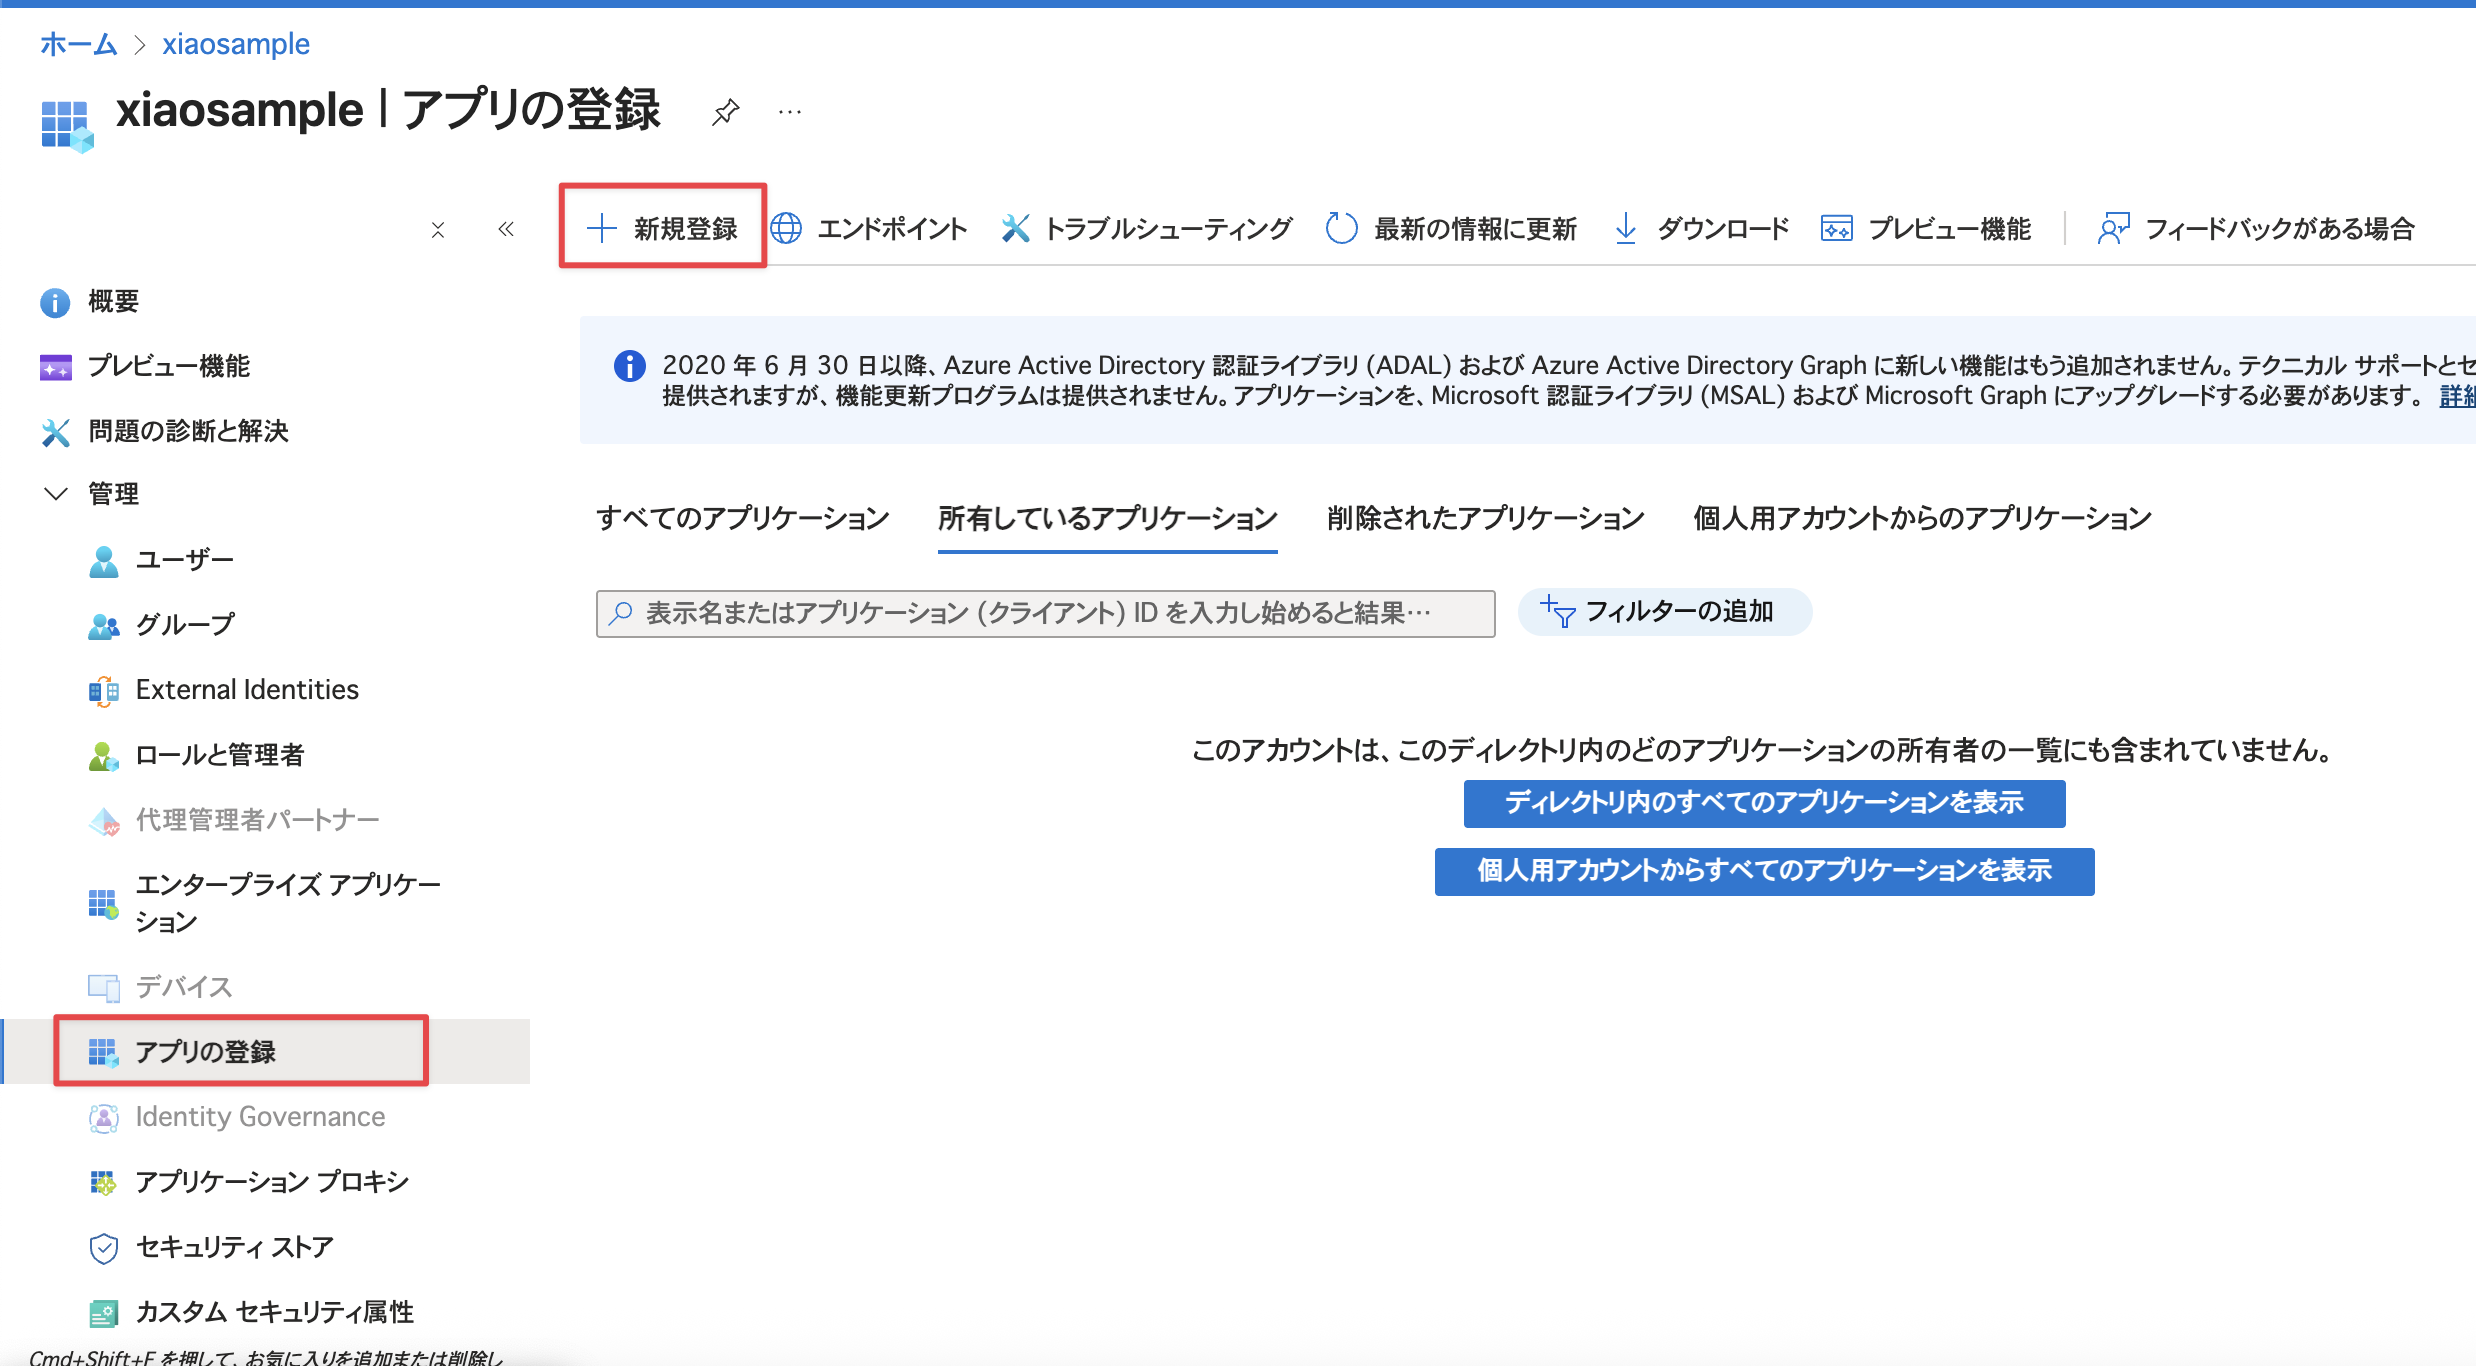
Task: Switch to 削除されたアプリケーション tab
Action: [x=1485, y=518]
